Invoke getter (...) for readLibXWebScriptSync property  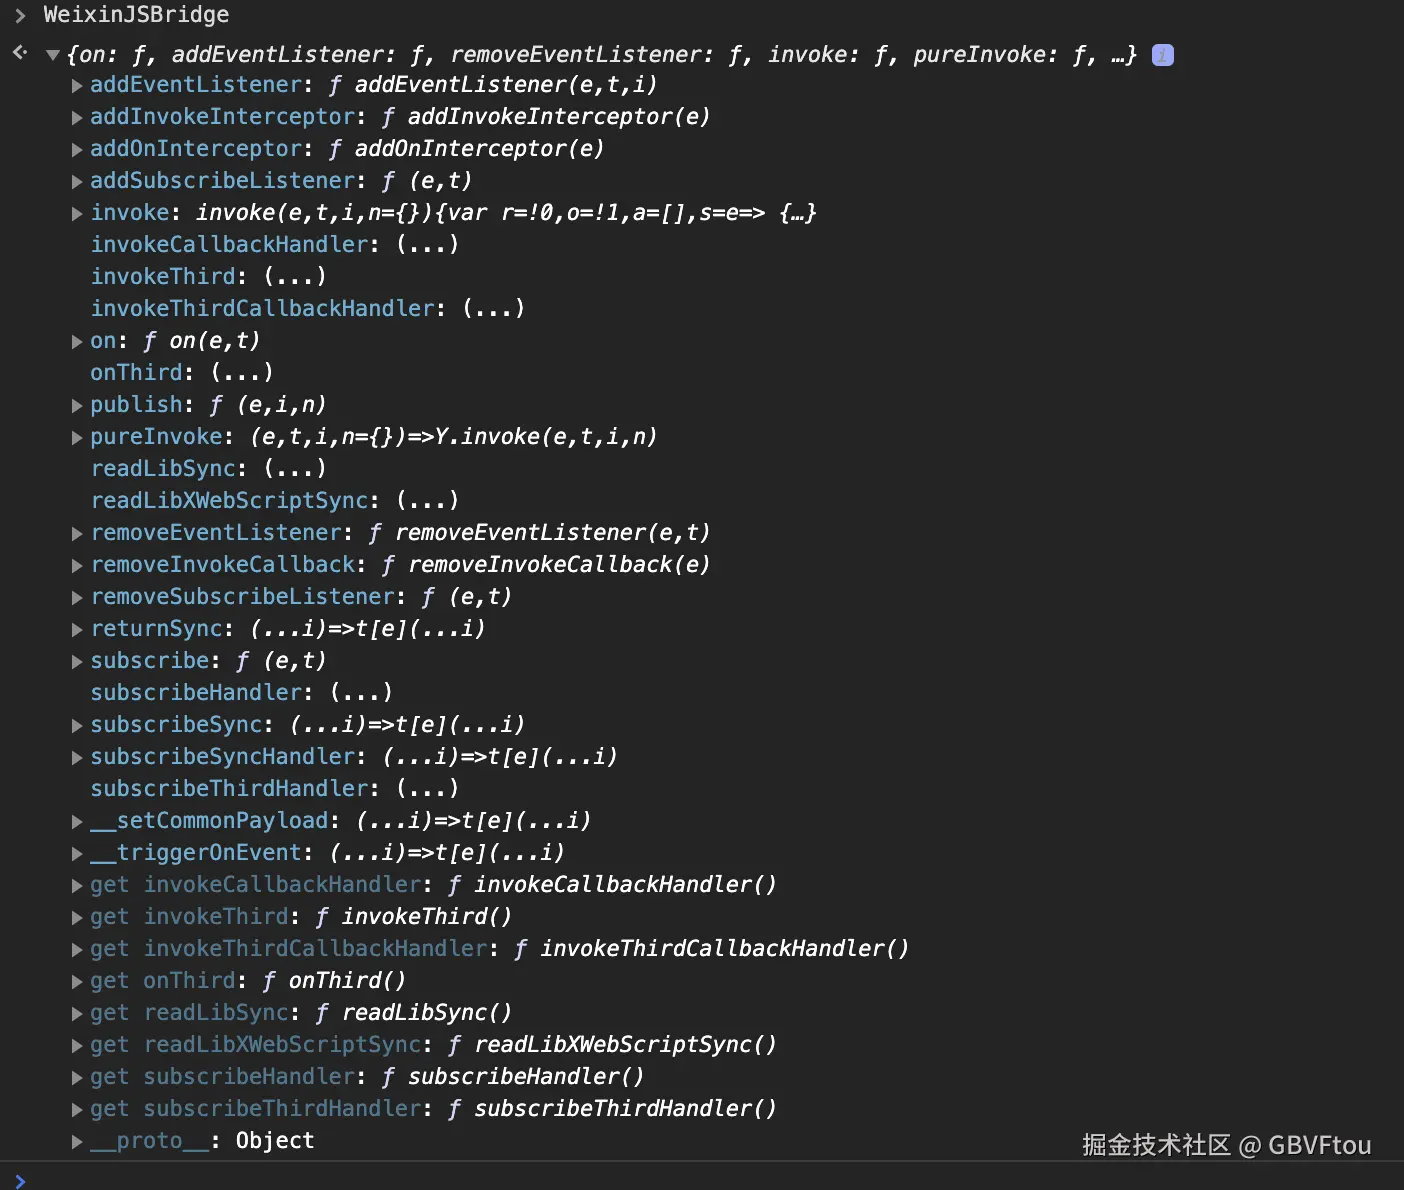427,500
